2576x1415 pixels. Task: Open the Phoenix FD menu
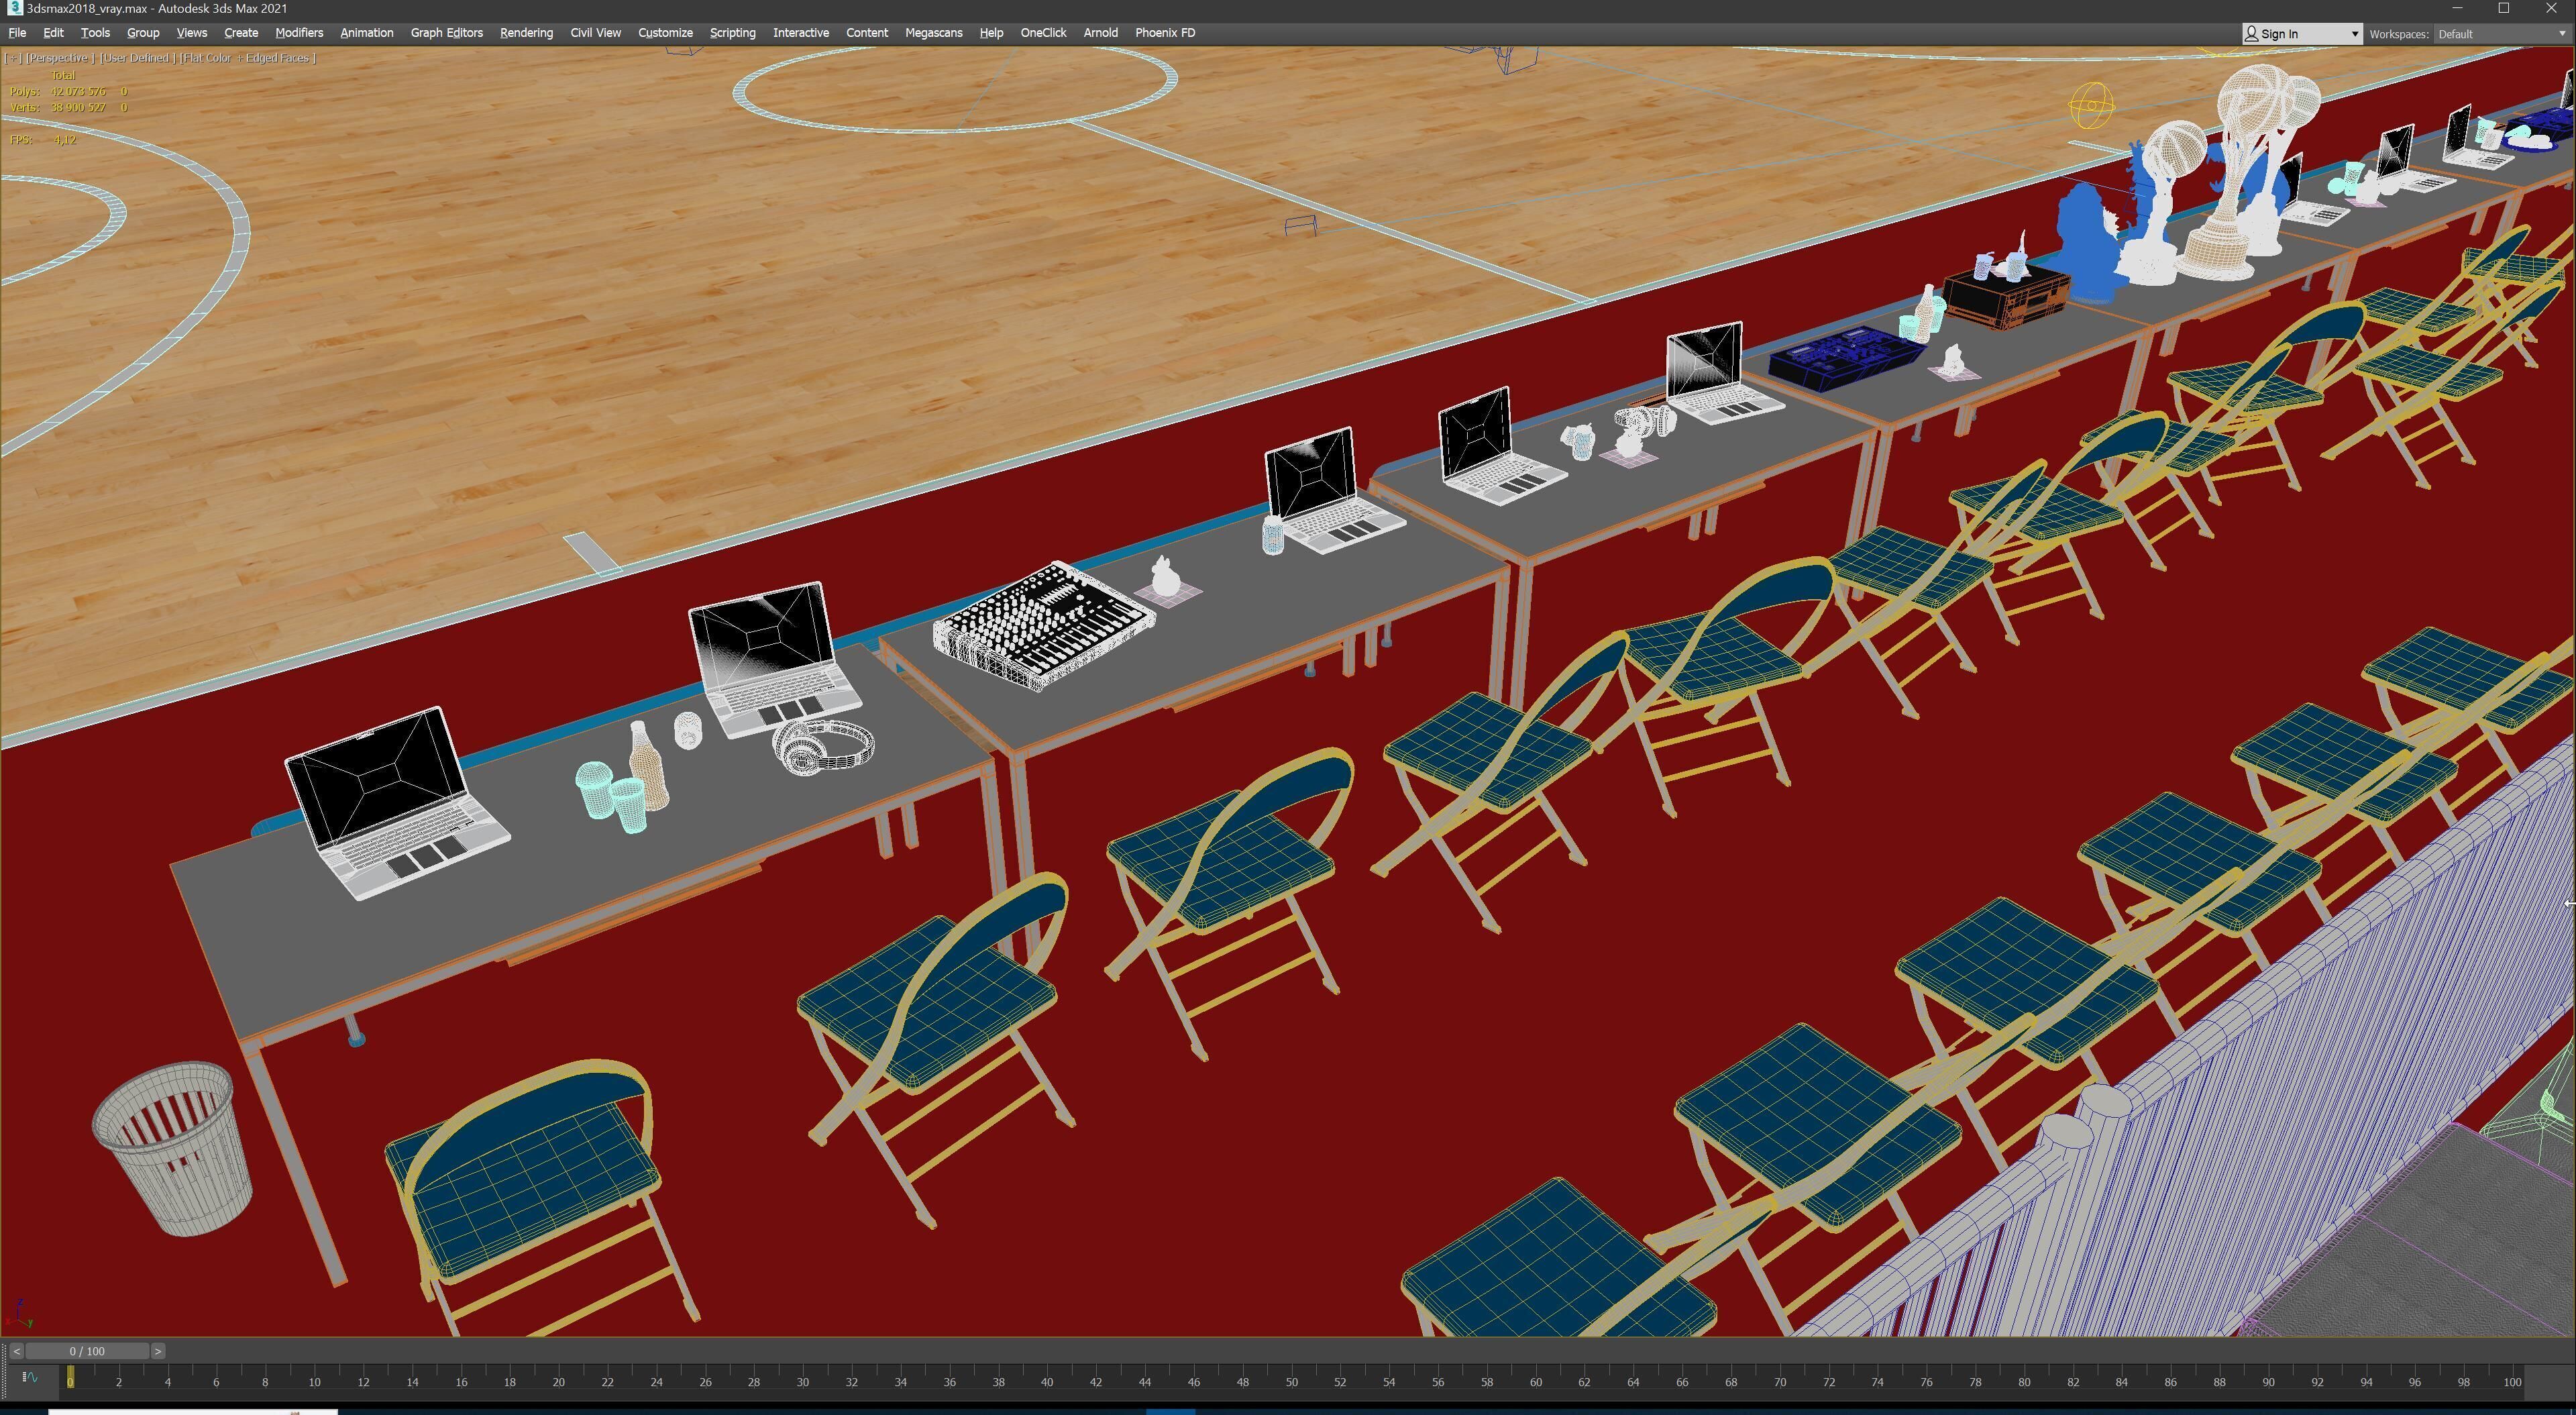1164,33
